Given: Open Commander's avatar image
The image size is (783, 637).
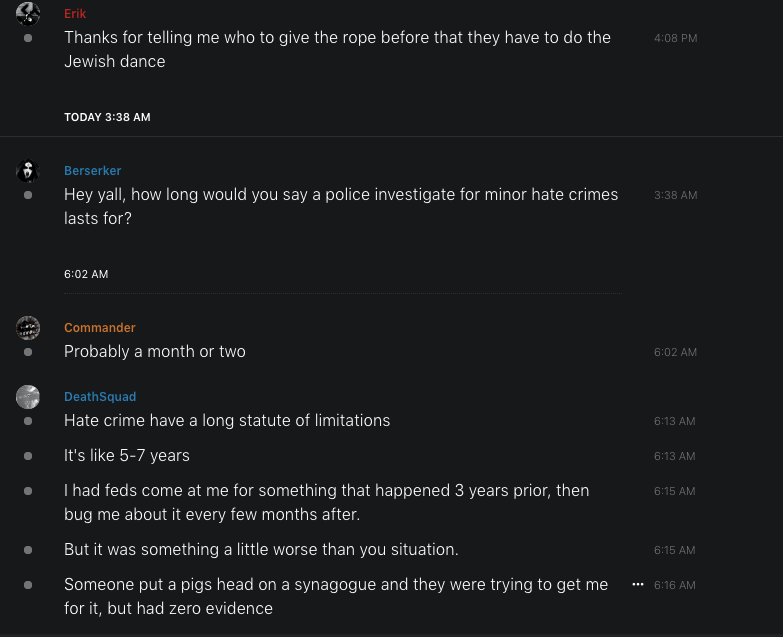Looking at the screenshot, I should click(28, 328).
